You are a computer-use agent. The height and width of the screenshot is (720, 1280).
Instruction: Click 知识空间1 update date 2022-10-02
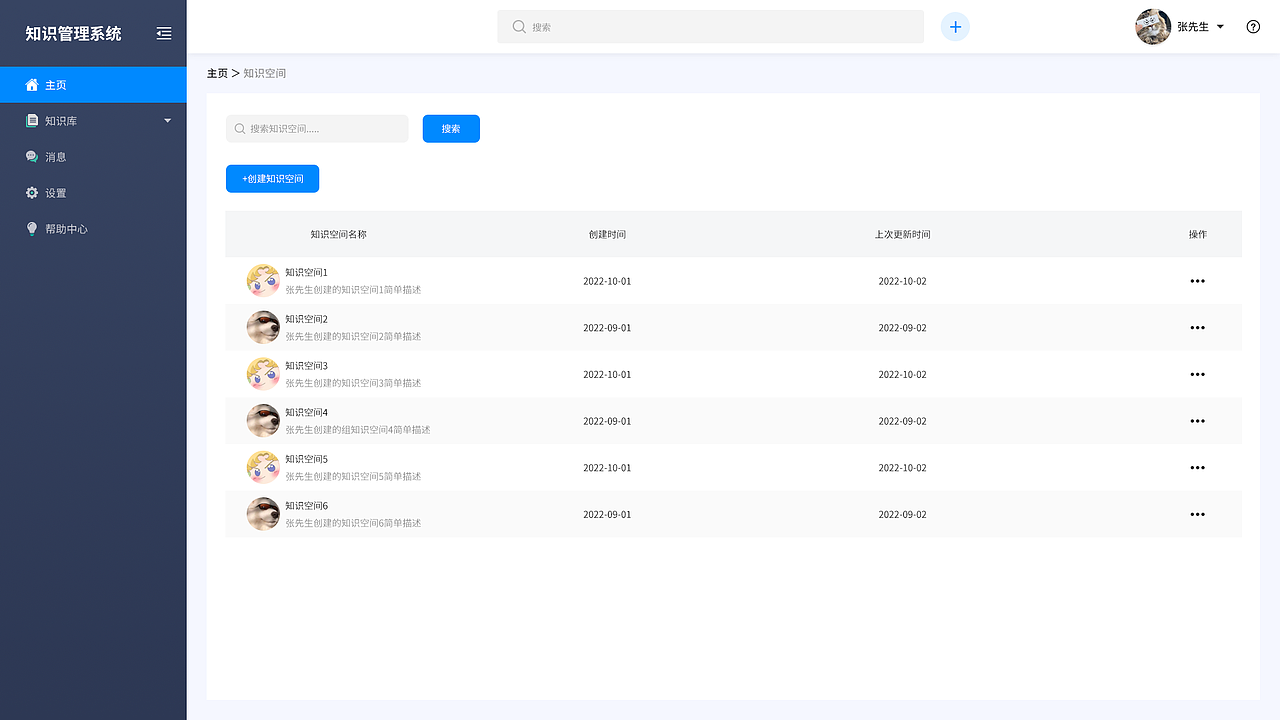(903, 281)
